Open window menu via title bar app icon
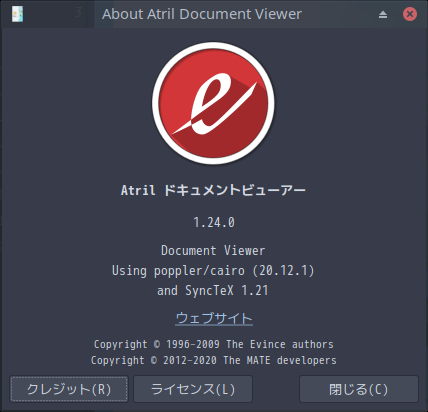This screenshot has height=412, width=428. click(17, 14)
